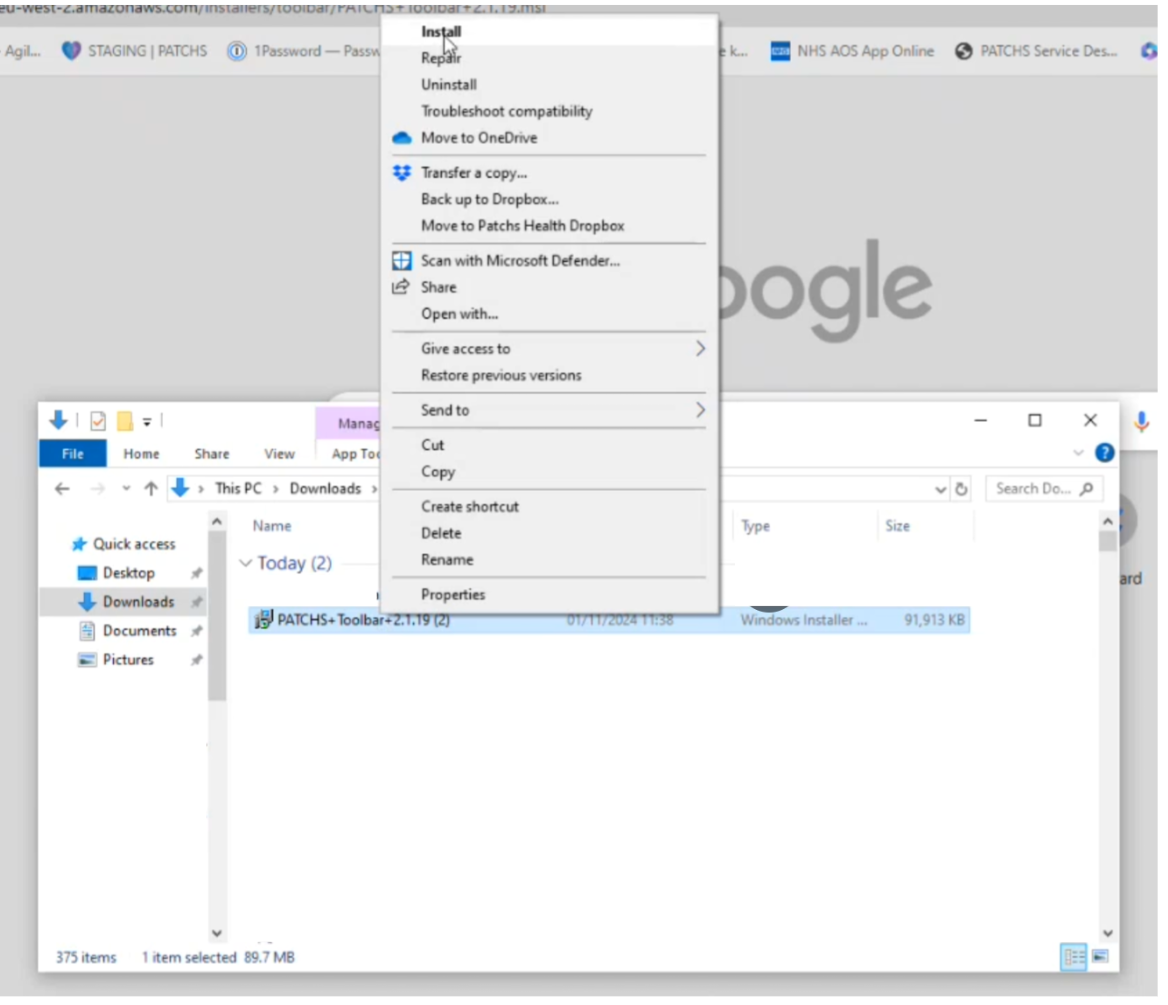Click the Search Downloads field
Image resolution: width=1168 pixels, height=1005 pixels.
point(1044,489)
